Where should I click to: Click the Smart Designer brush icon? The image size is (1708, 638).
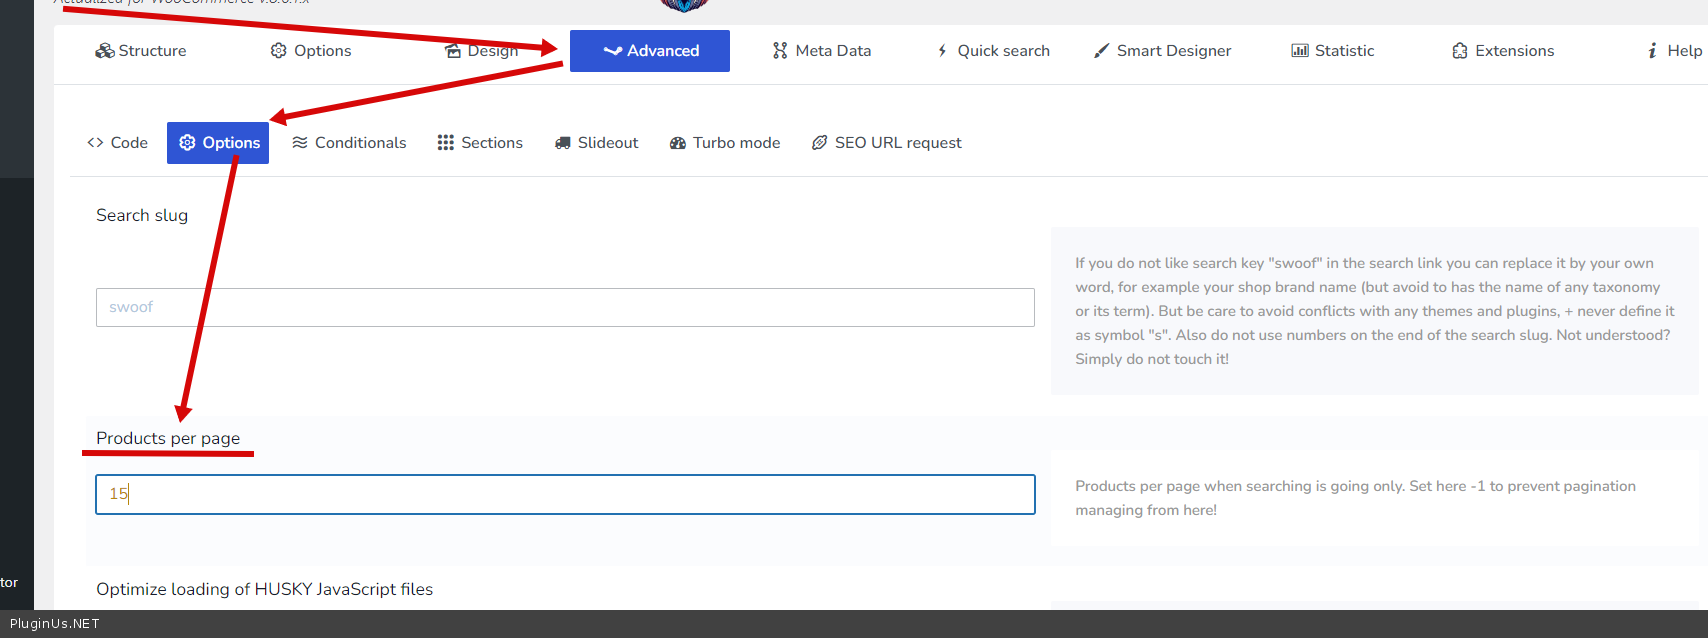click(x=1101, y=51)
